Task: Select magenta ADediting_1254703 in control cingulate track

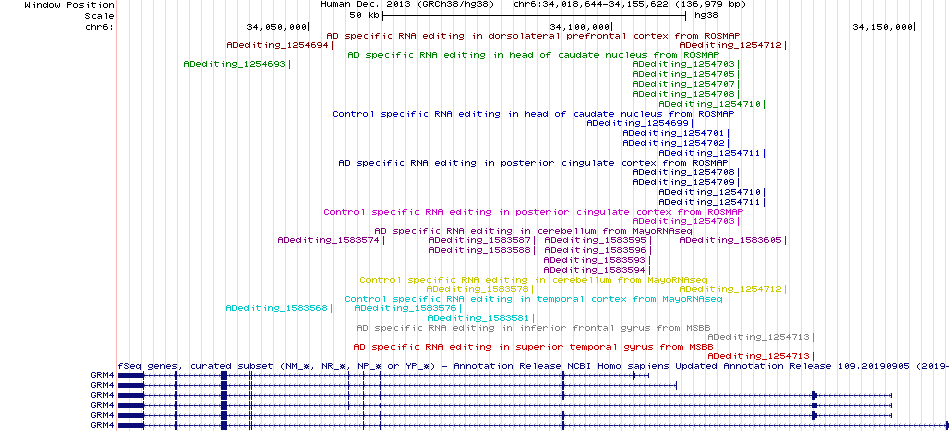Action: point(686,222)
